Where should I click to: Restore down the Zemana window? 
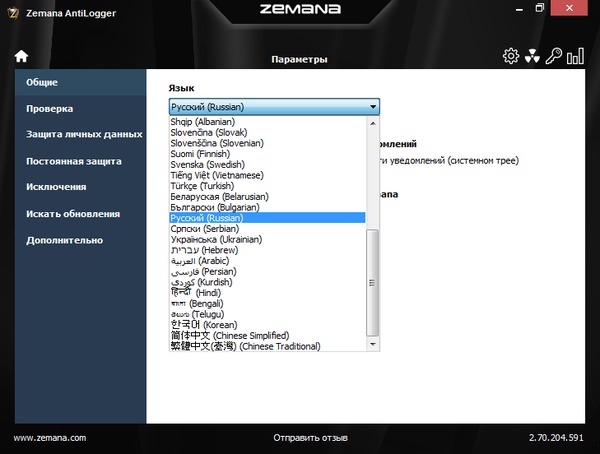540,8
